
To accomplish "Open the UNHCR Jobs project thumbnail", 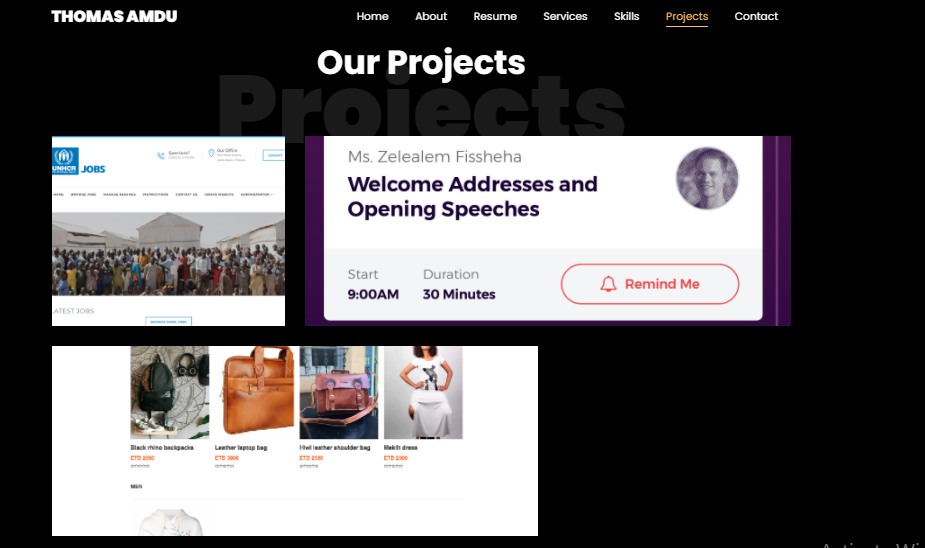I will (x=168, y=231).
